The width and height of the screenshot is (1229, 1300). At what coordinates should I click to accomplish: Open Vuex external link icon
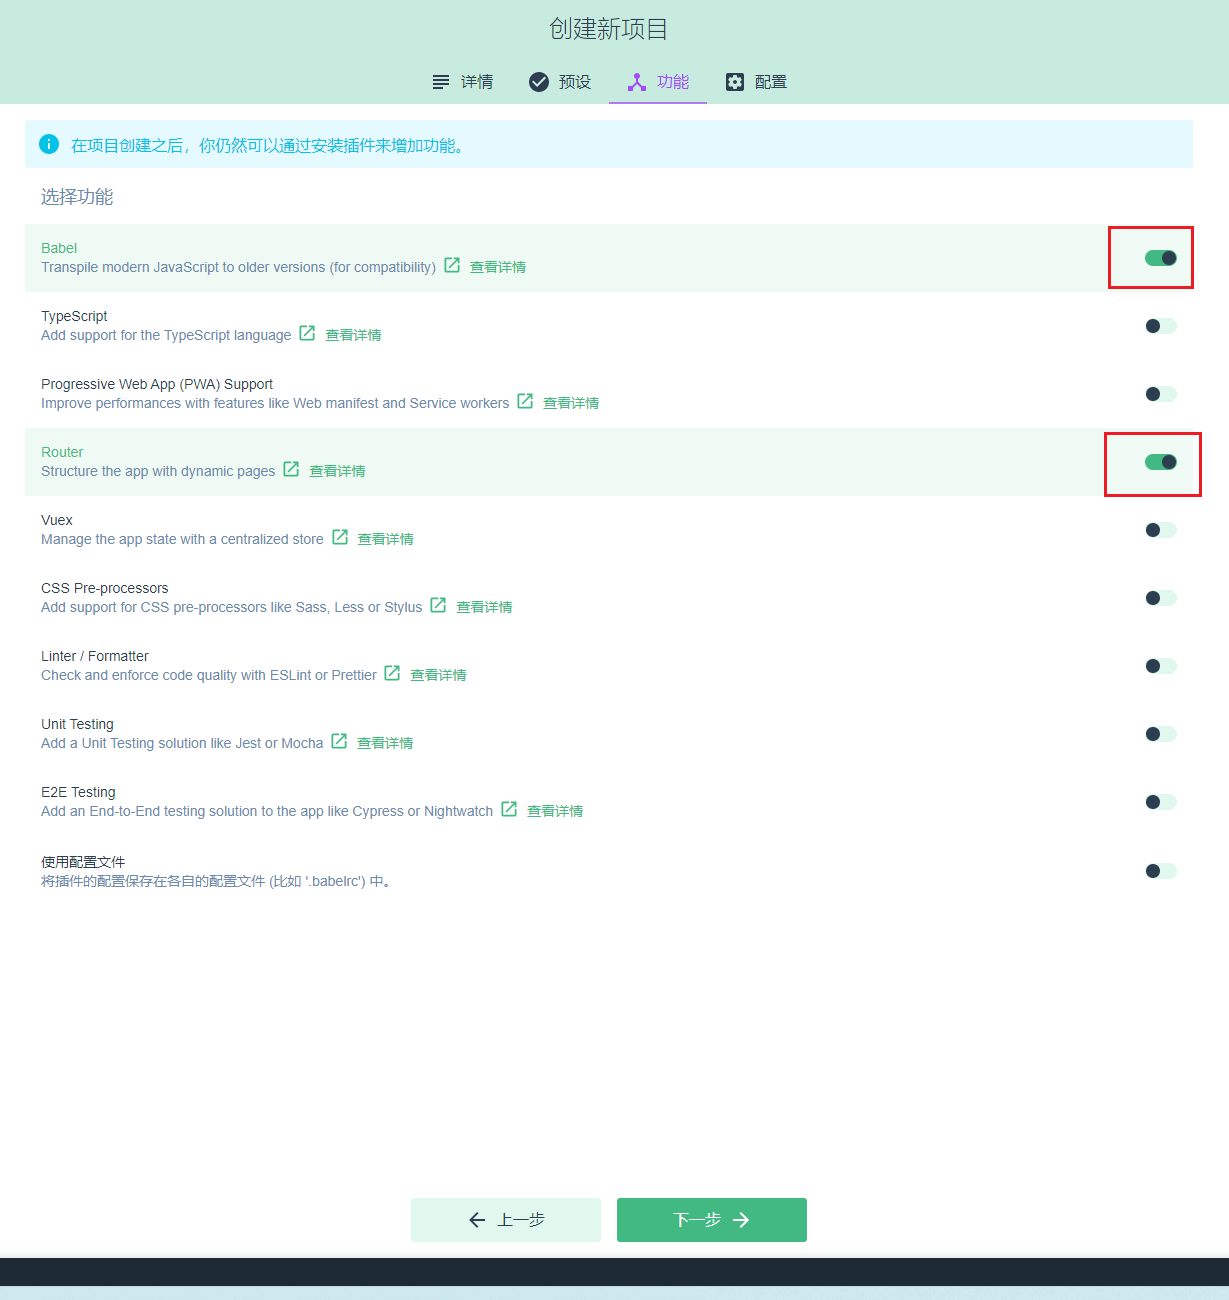pos(340,537)
